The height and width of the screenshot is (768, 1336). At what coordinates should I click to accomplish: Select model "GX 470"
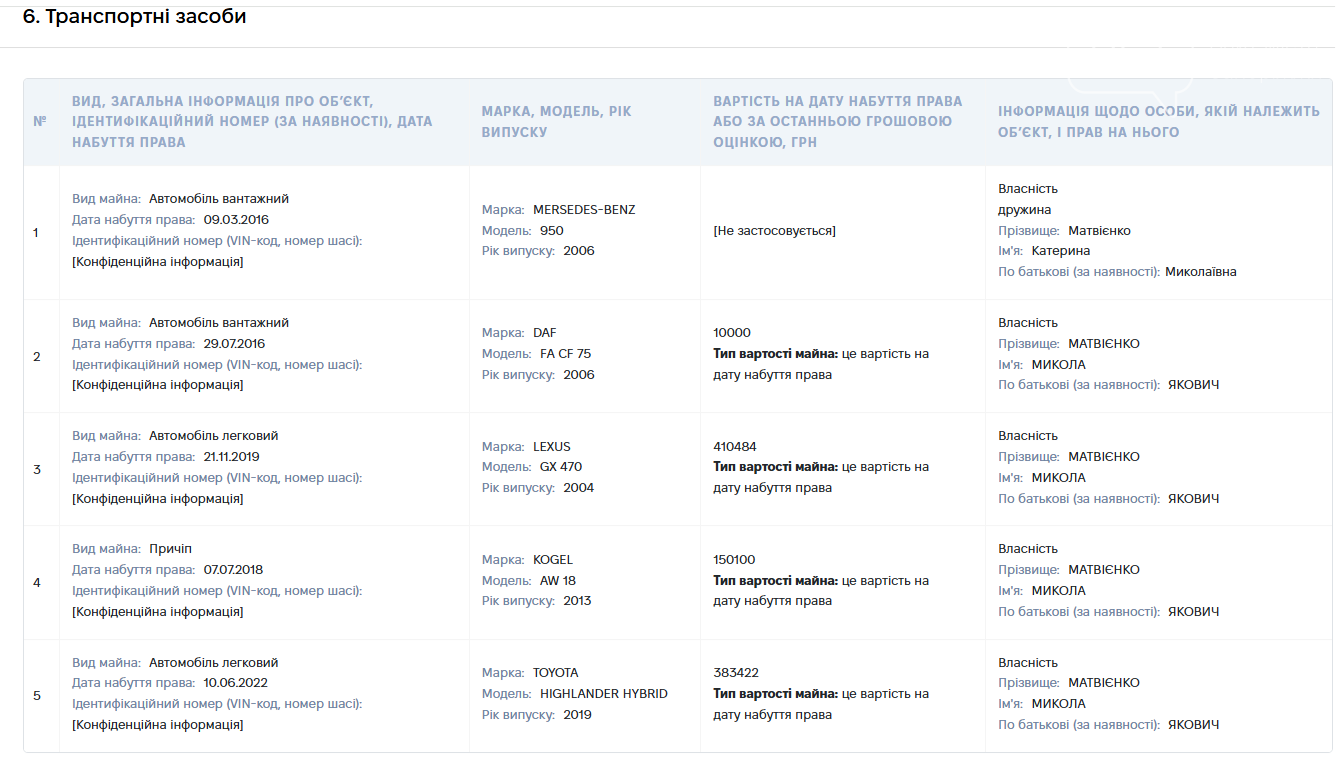pos(561,466)
